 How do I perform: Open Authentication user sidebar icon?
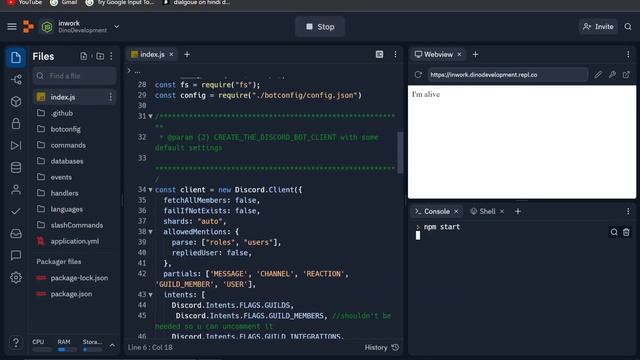tap(16, 189)
